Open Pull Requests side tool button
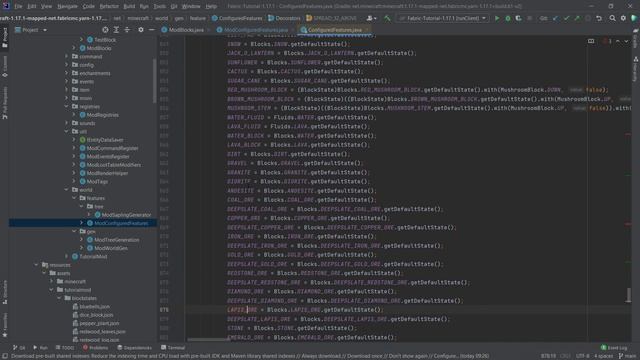 coord(4,103)
